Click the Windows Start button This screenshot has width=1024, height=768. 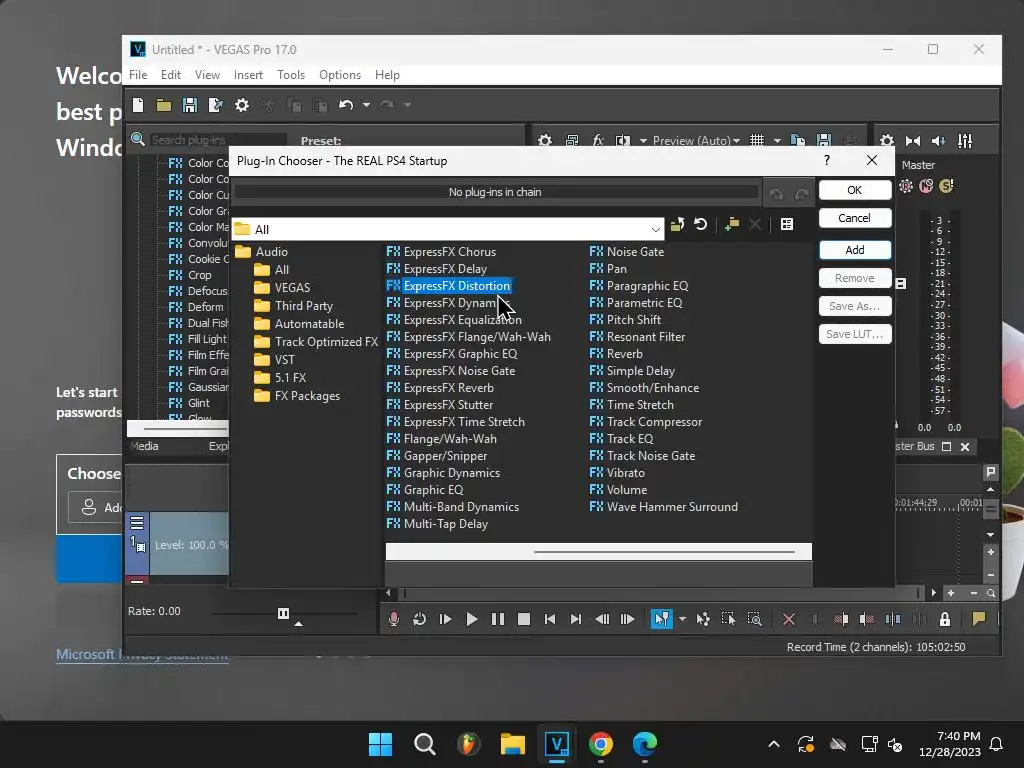point(380,744)
